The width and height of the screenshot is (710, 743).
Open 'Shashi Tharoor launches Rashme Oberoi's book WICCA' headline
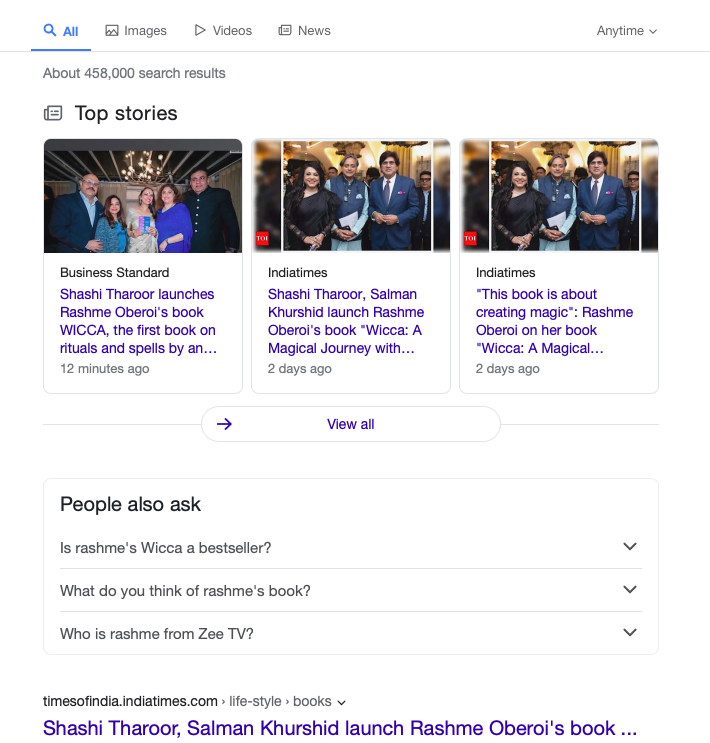[x=138, y=321]
